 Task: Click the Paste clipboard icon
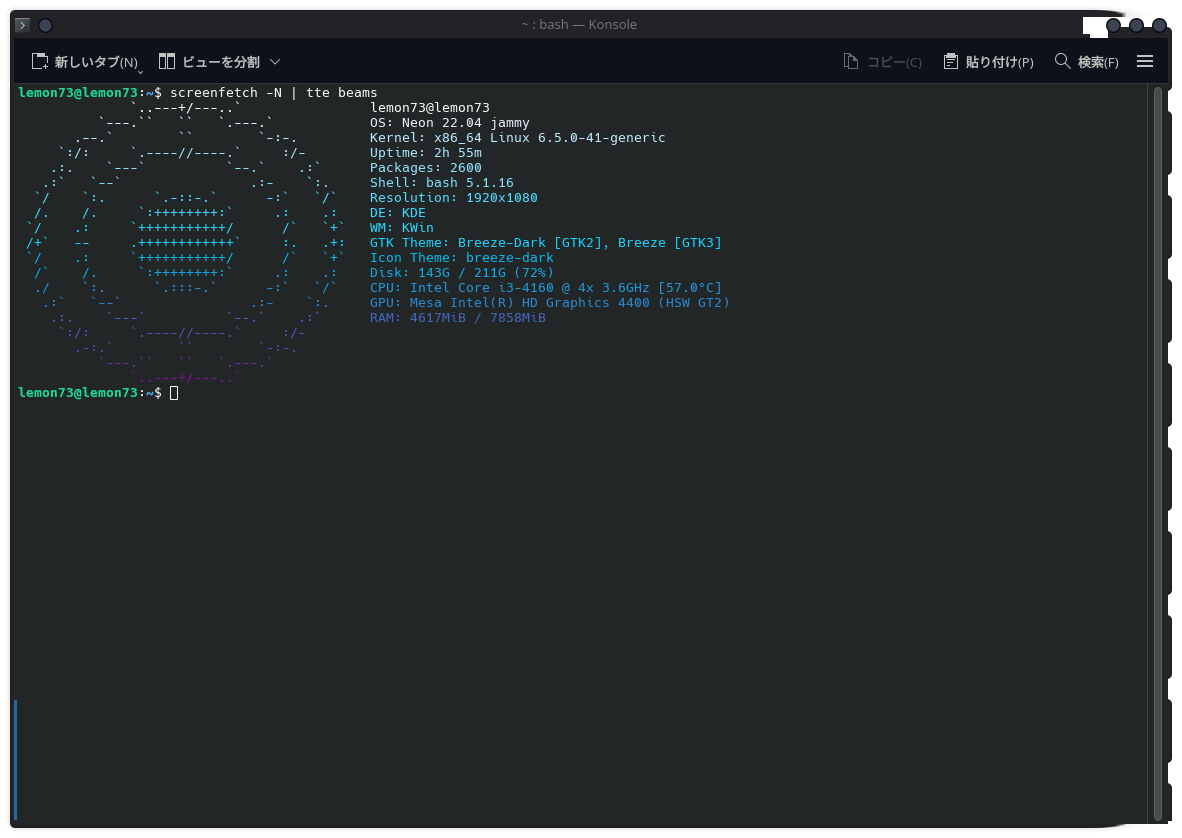pyautogui.click(x=949, y=60)
